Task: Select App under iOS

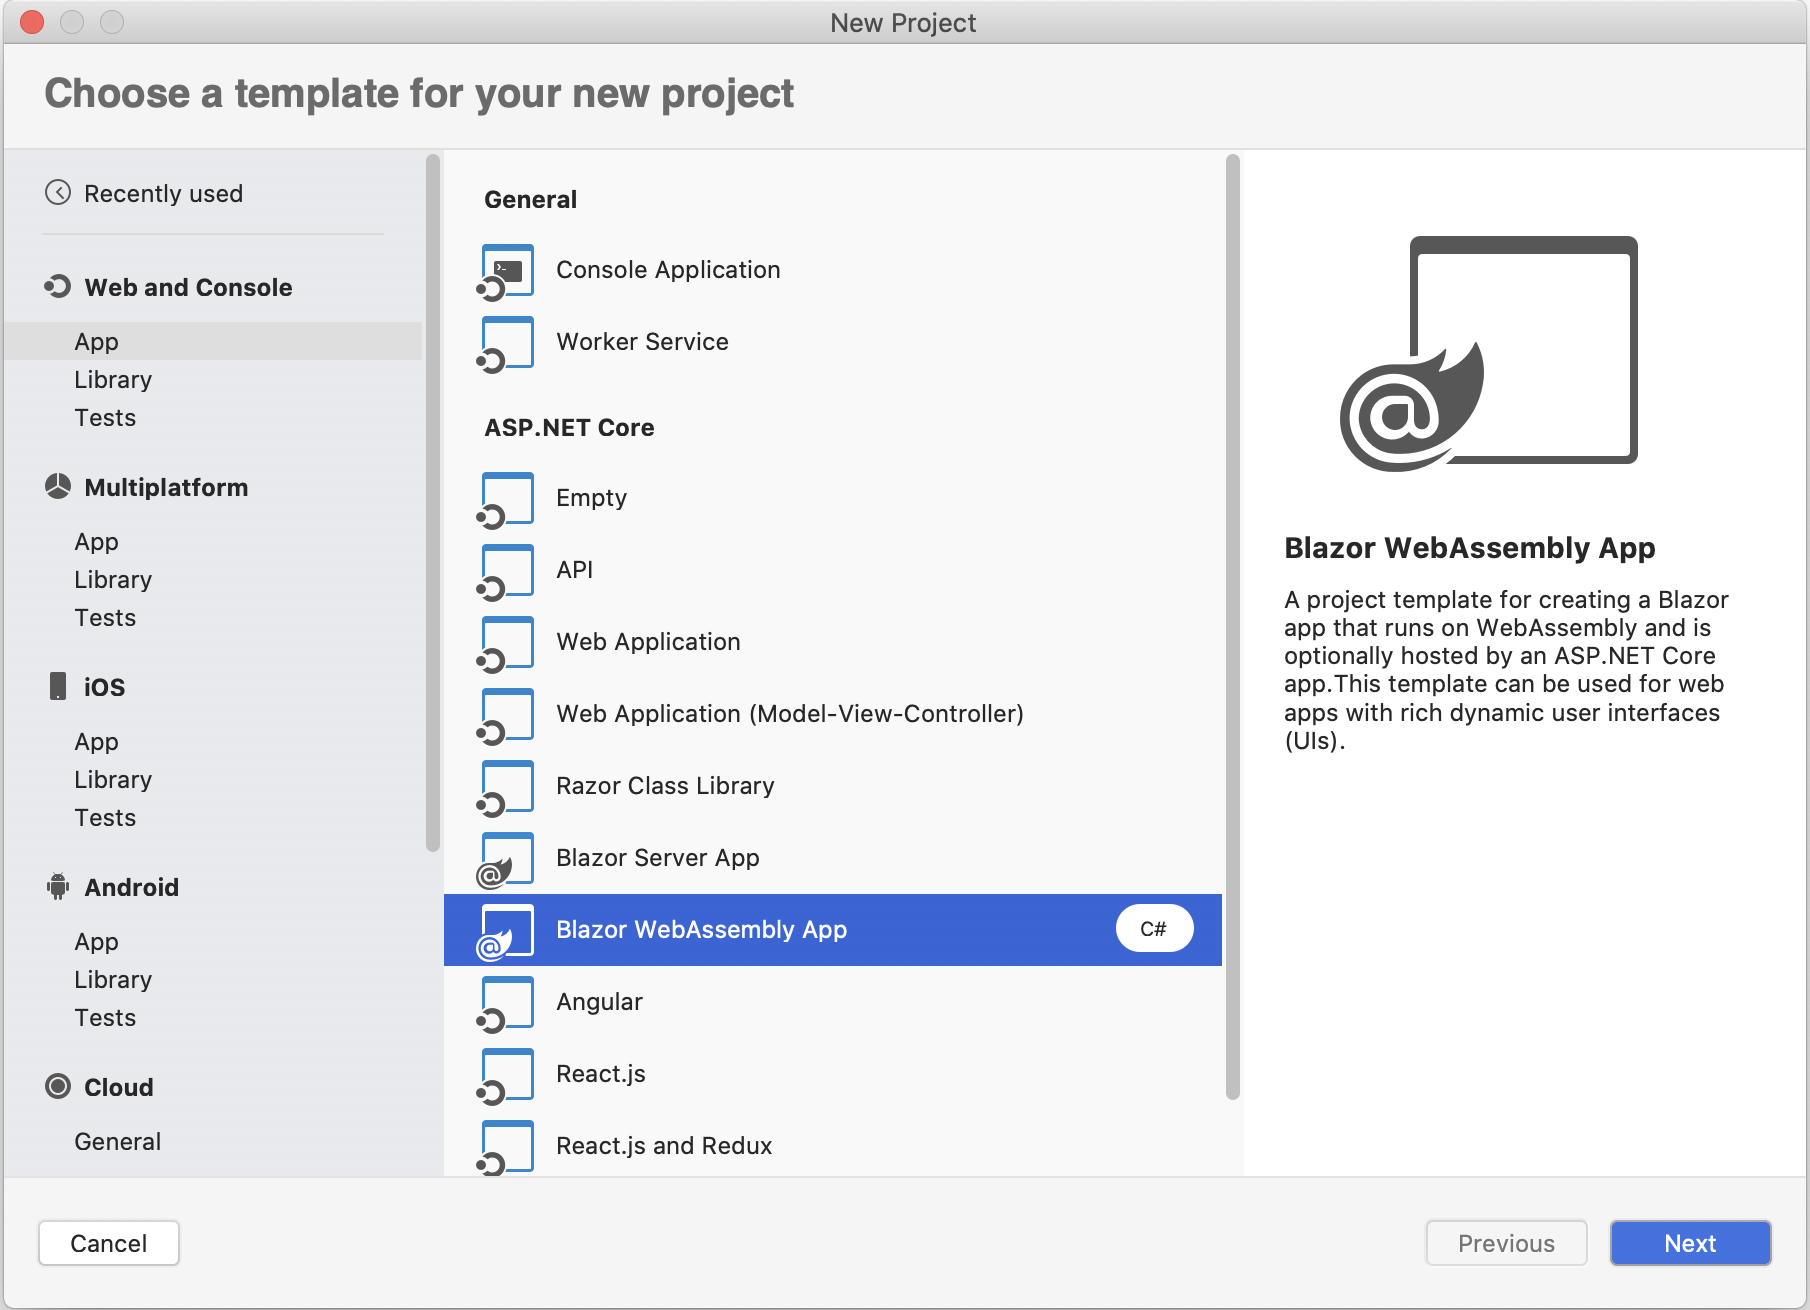Action: tap(96, 742)
